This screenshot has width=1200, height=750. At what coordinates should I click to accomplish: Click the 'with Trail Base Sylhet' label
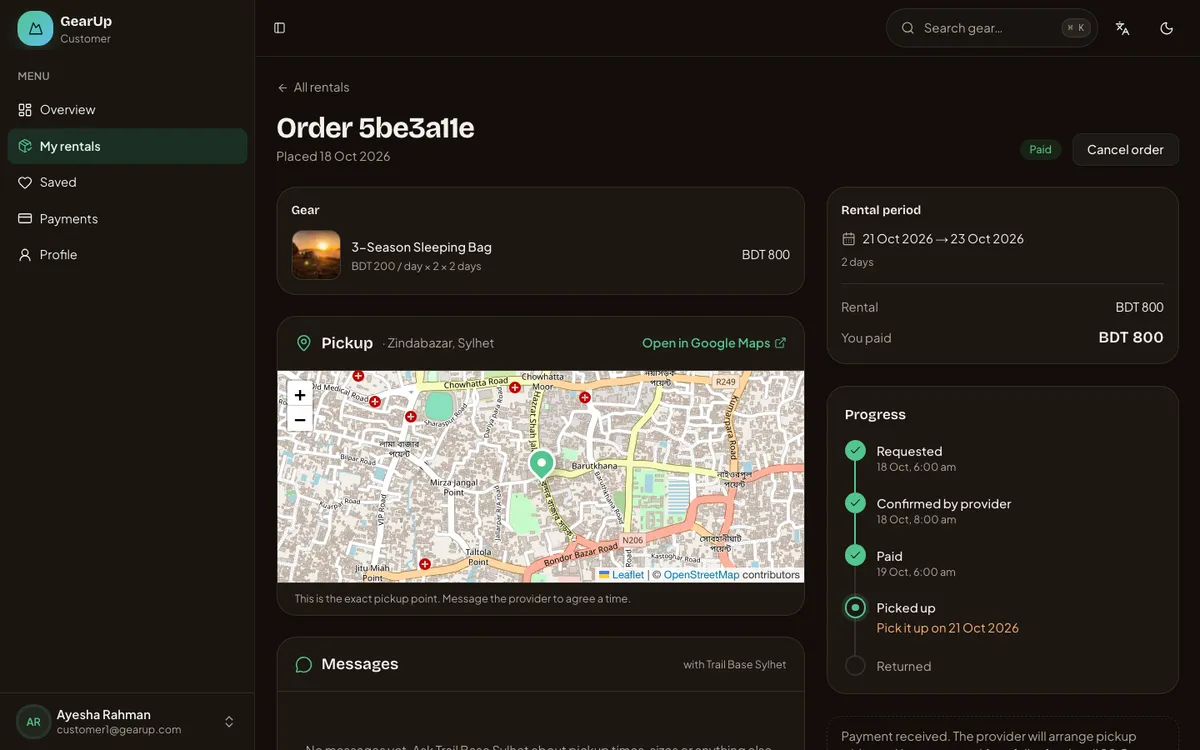tap(735, 665)
